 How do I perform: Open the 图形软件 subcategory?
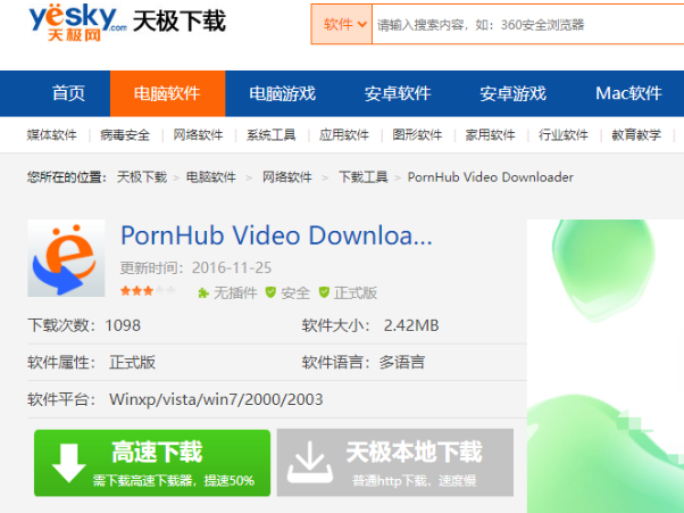point(417,135)
